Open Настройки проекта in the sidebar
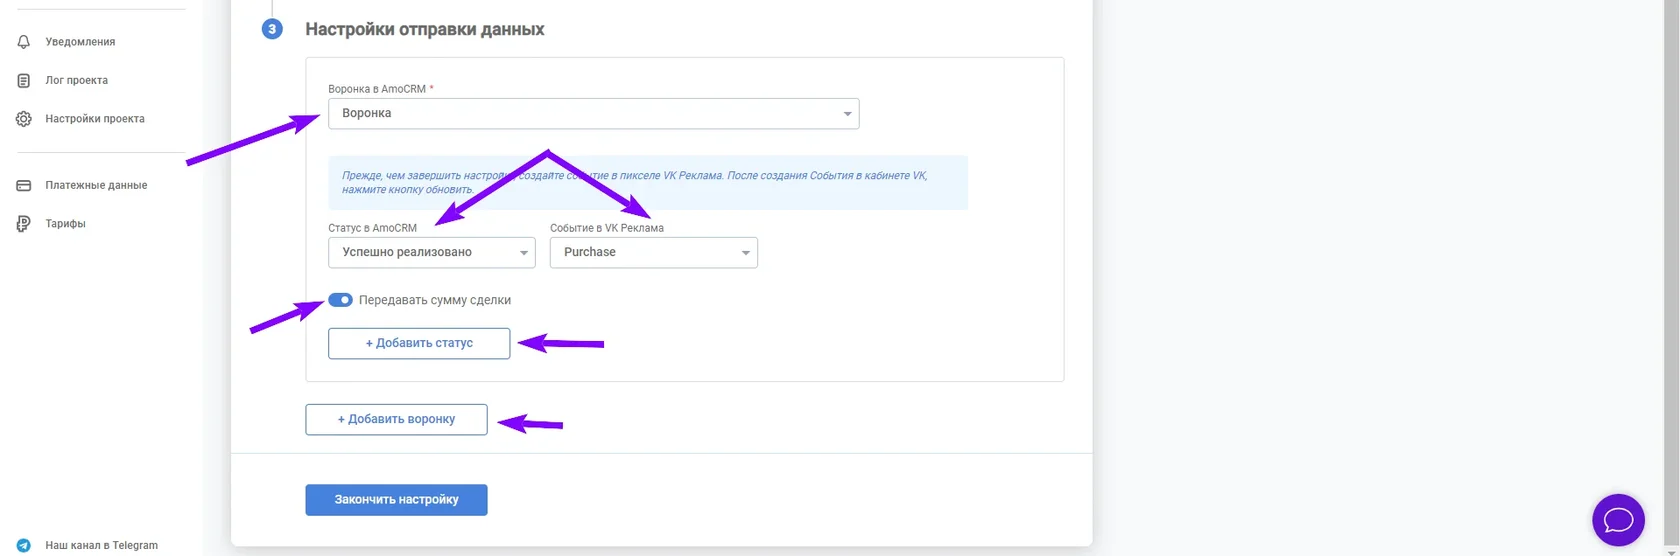The height and width of the screenshot is (556, 1680). 95,119
